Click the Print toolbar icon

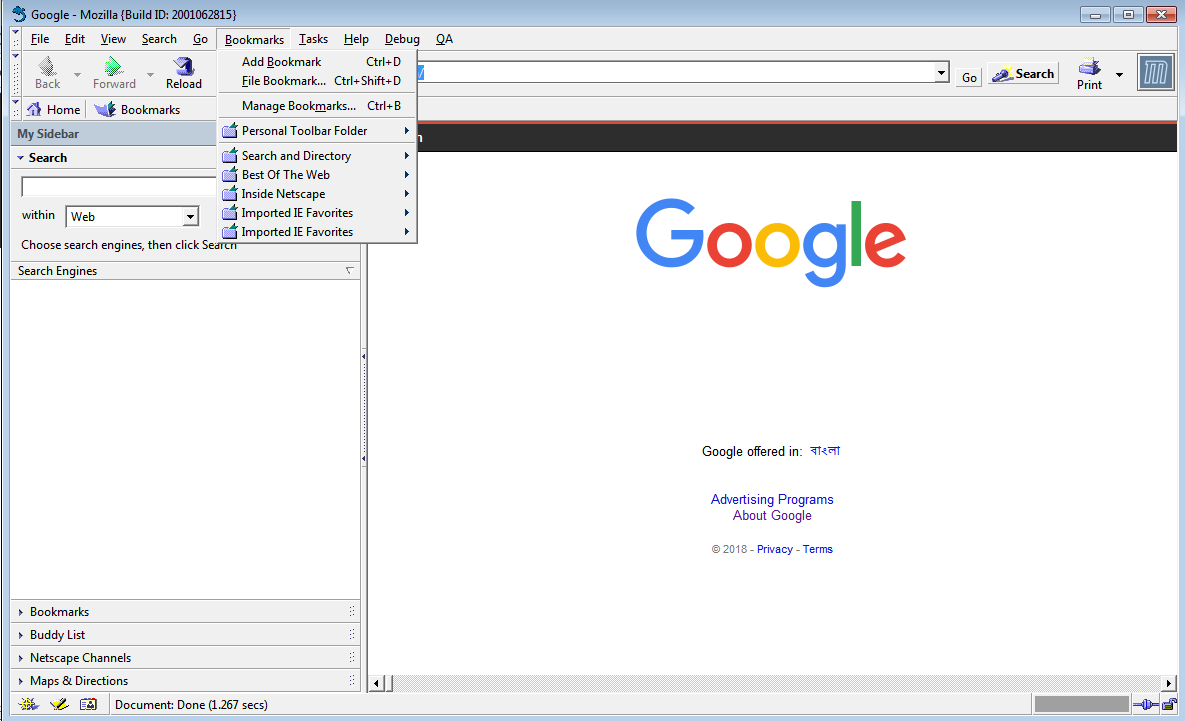(x=1089, y=70)
